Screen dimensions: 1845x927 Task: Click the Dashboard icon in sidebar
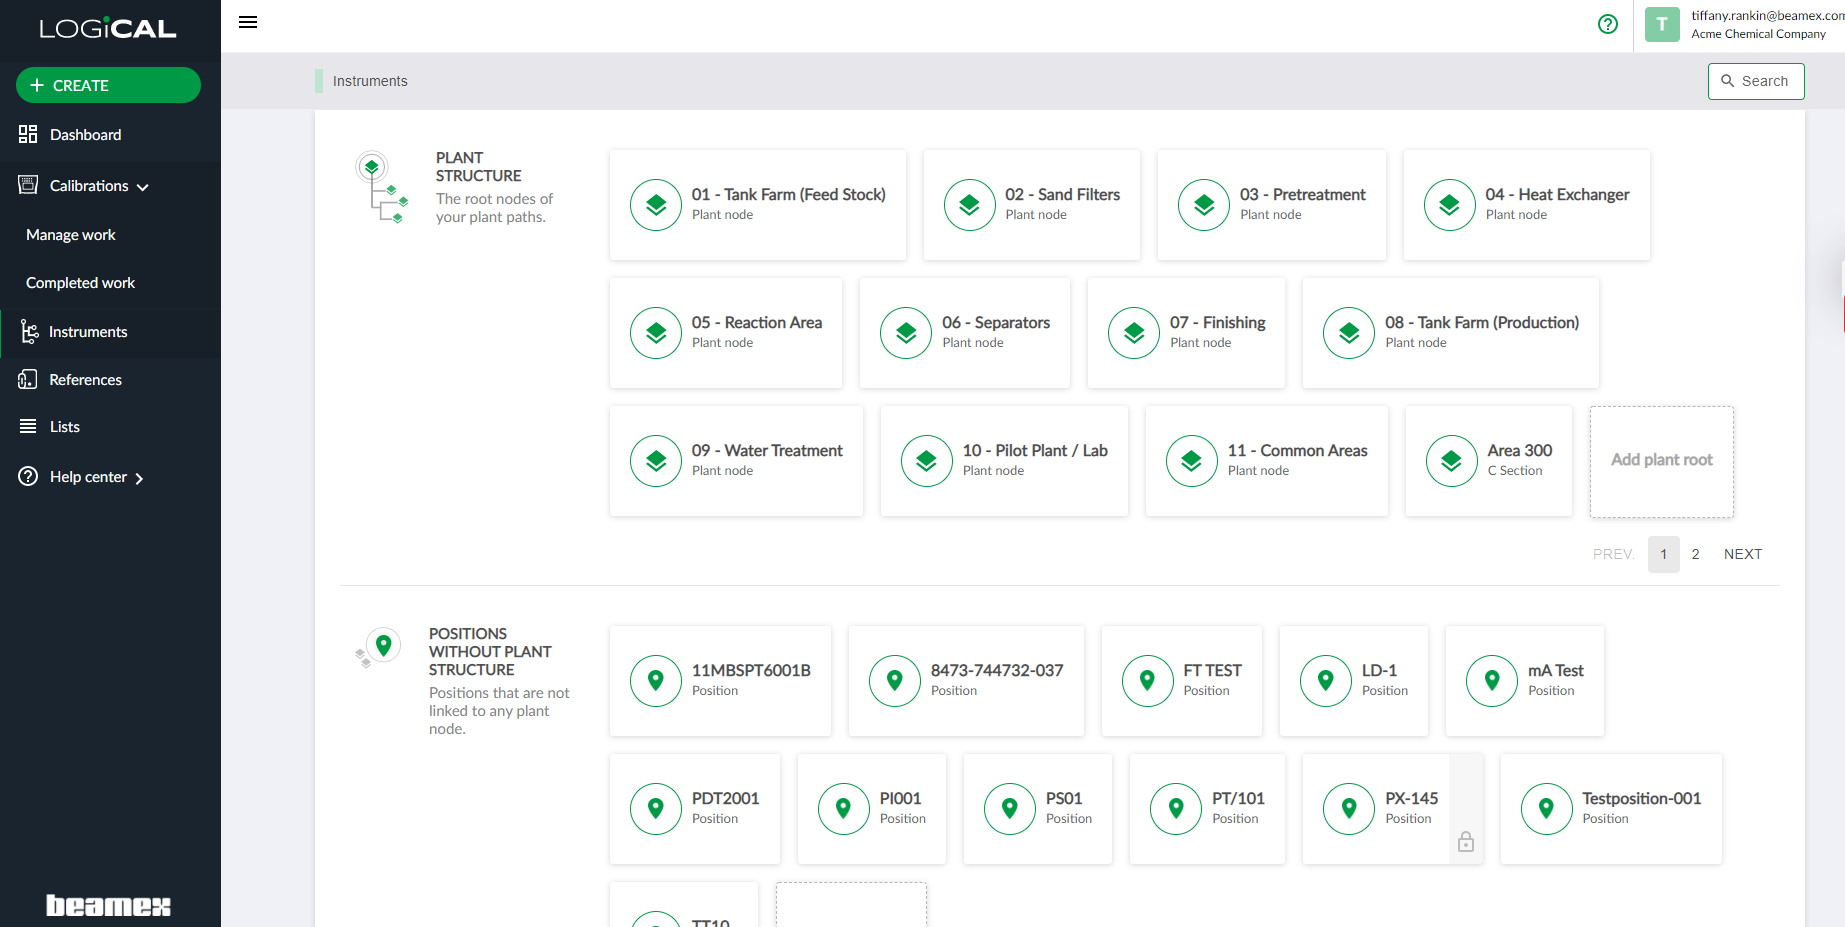pyautogui.click(x=28, y=134)
